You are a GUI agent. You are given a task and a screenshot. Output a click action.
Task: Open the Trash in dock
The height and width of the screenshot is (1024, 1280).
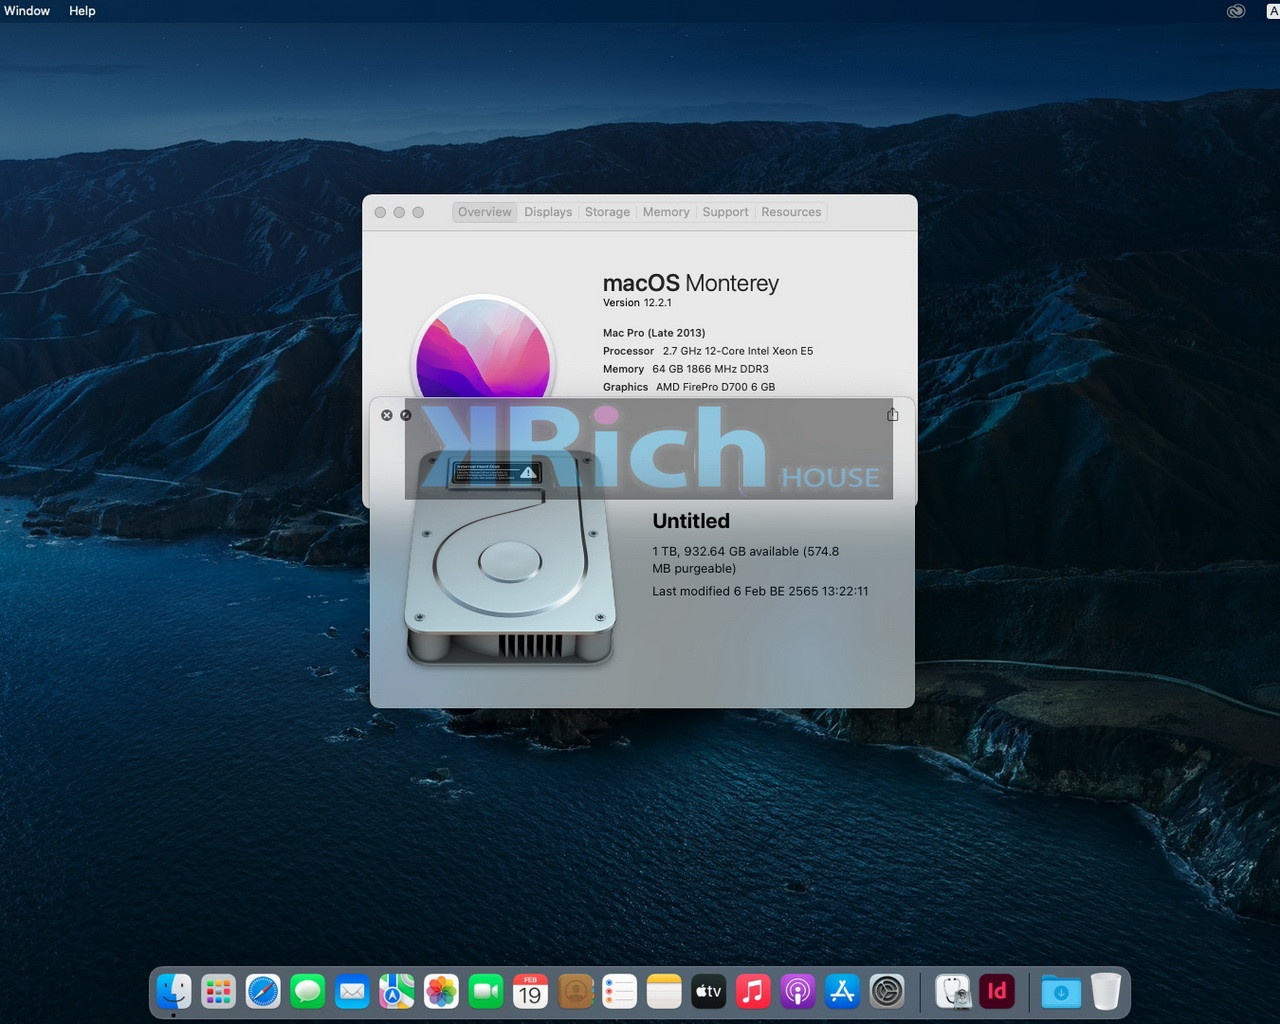[1106, 992]
